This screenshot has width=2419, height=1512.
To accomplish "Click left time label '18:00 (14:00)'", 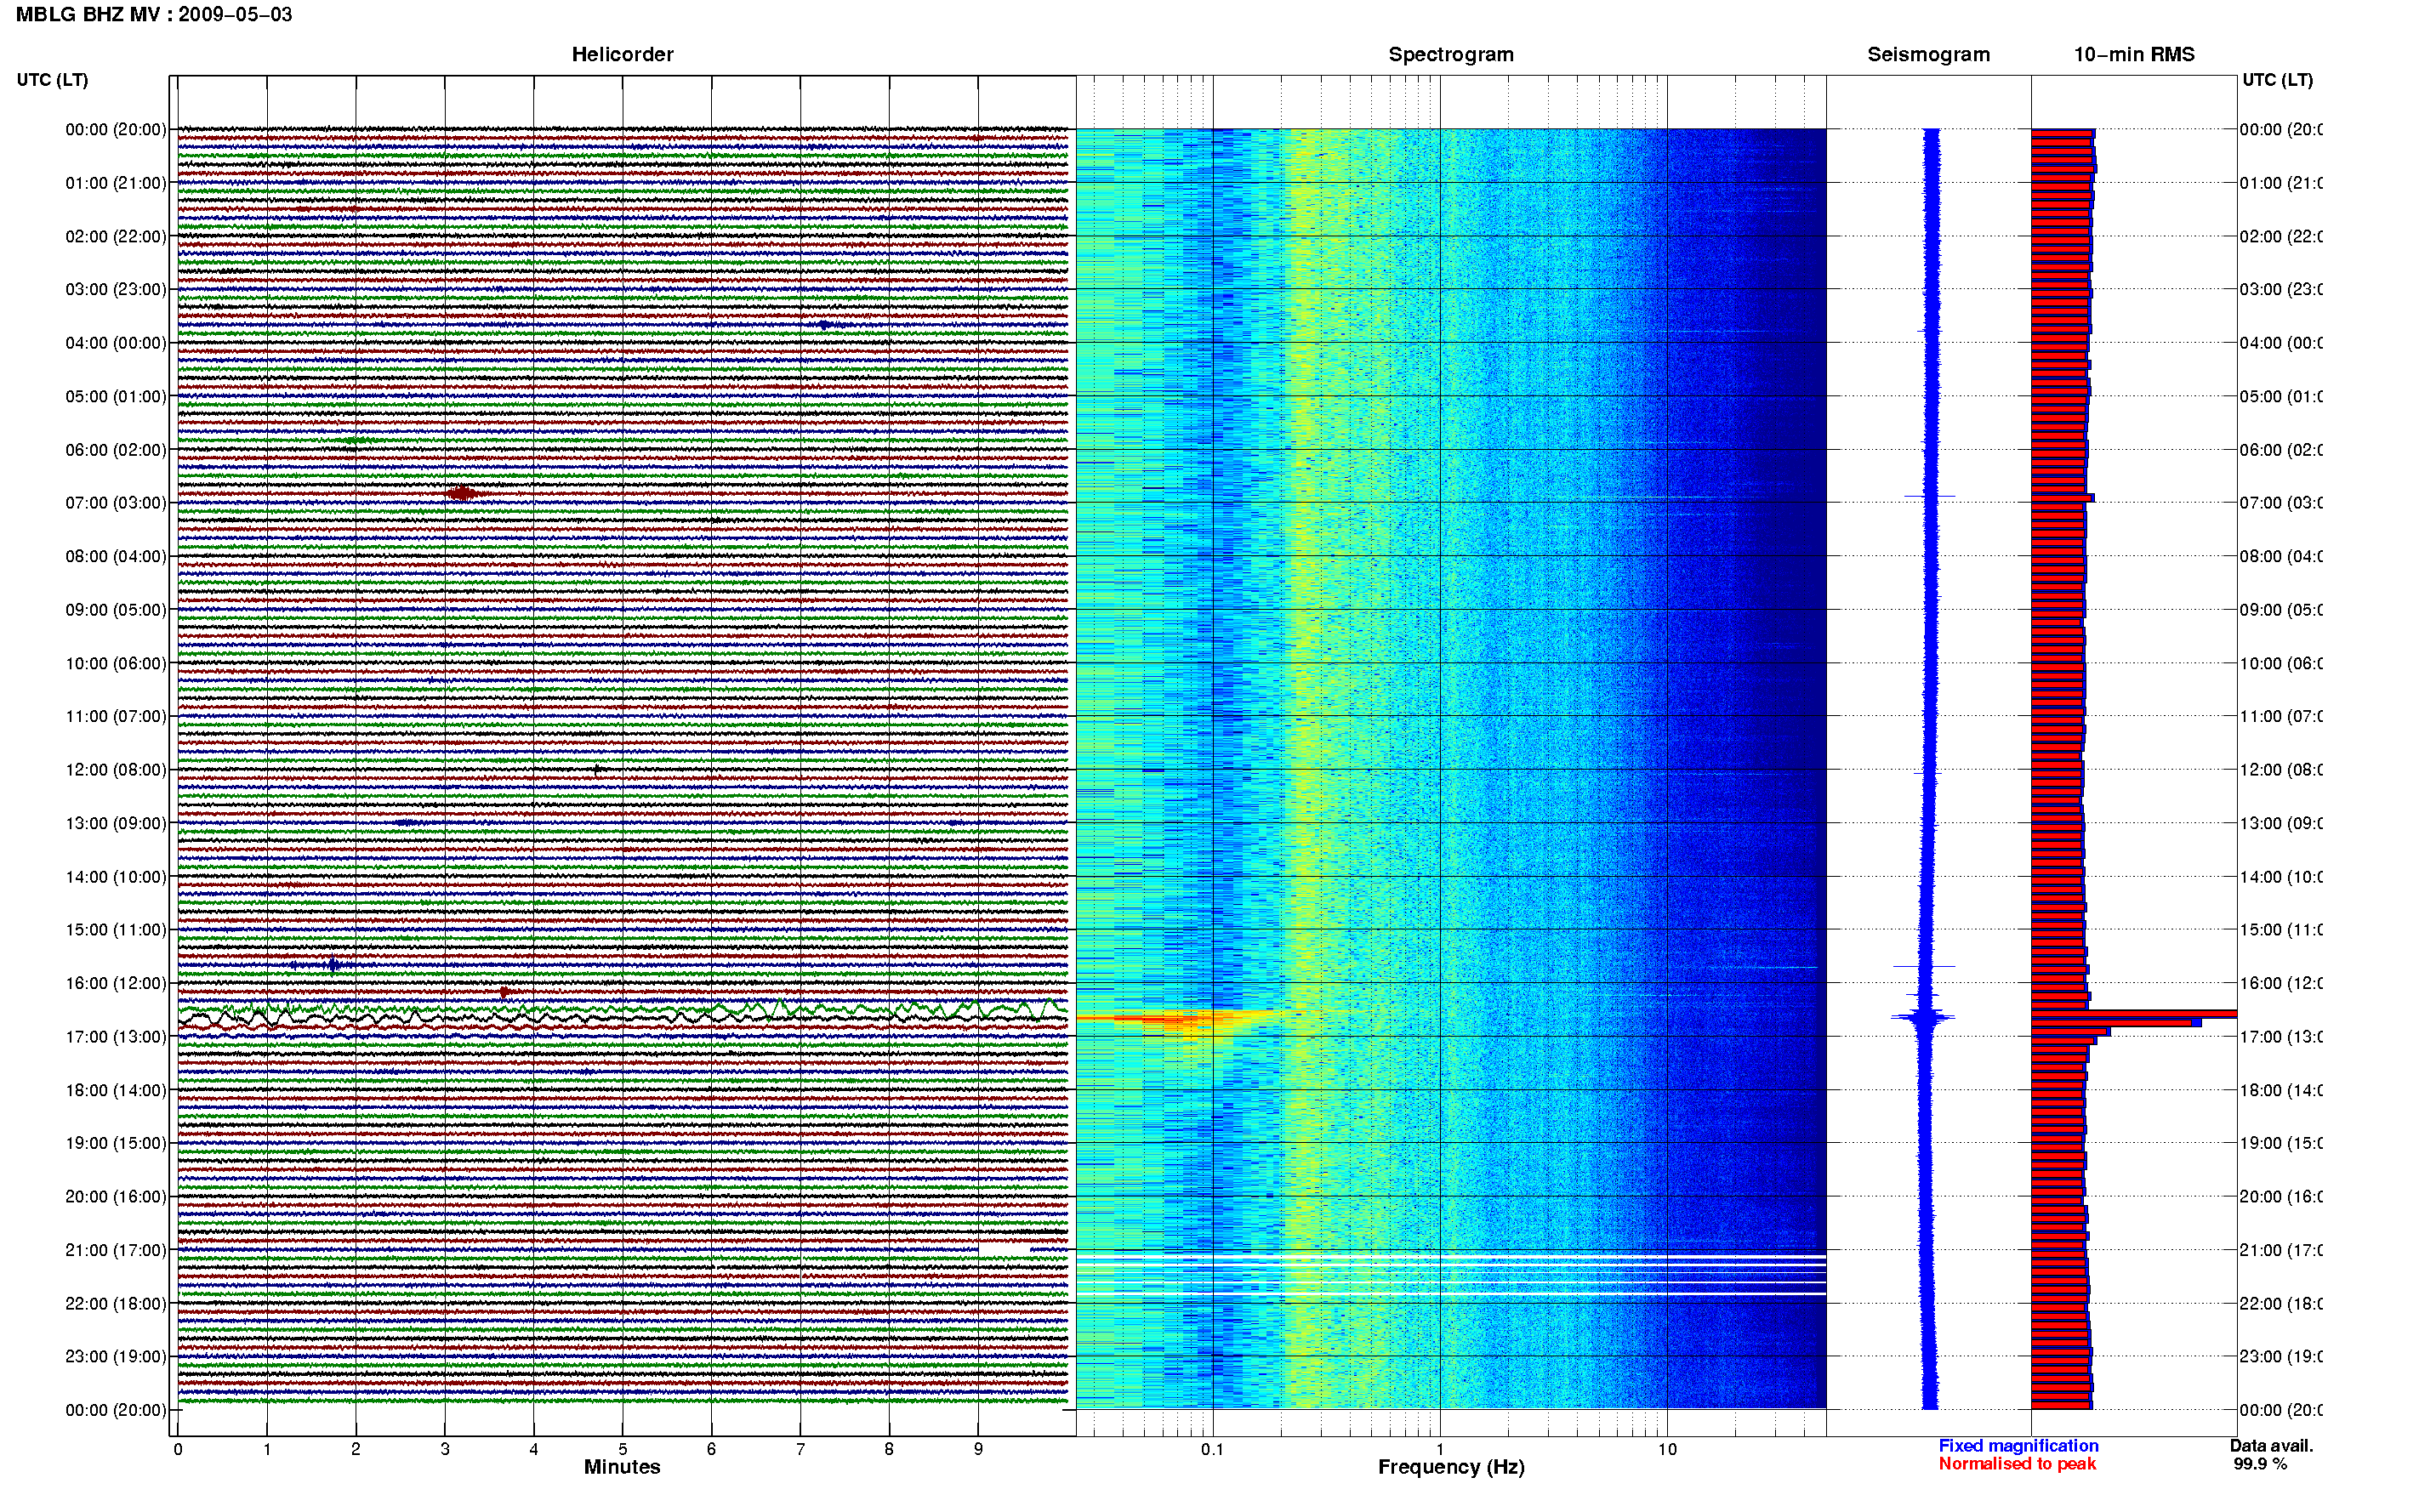I will pyautogui.click(x=116, y=1090).
